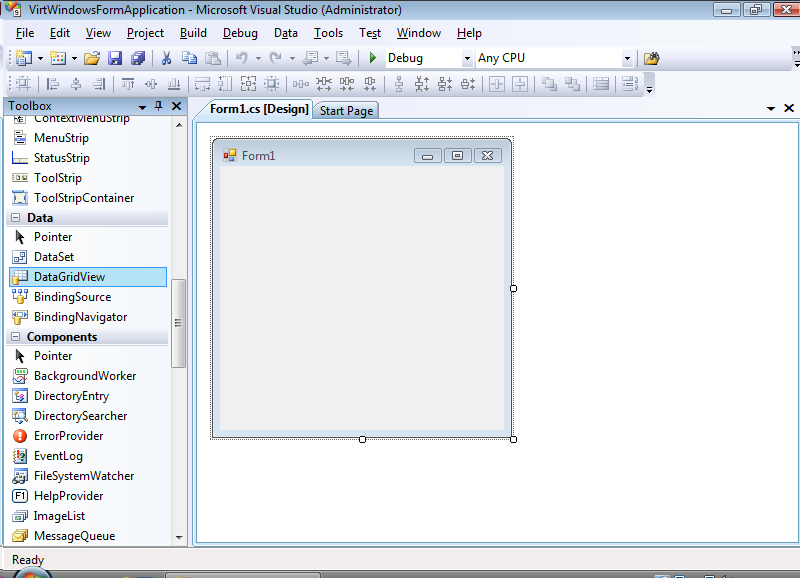The height and width of the screenshot is (578, 800).
Task: Select the BackgroundWorker component
Action: pos(84,376)
